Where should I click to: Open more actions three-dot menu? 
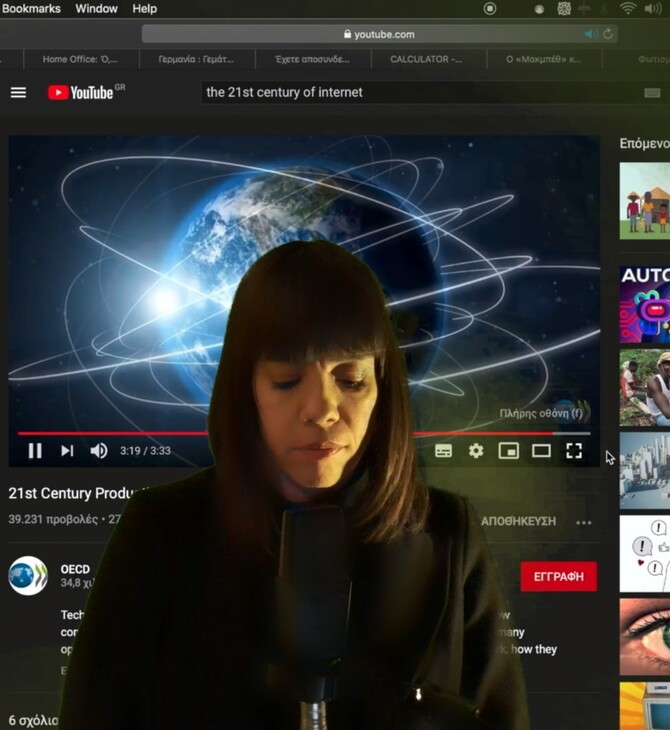583,523
